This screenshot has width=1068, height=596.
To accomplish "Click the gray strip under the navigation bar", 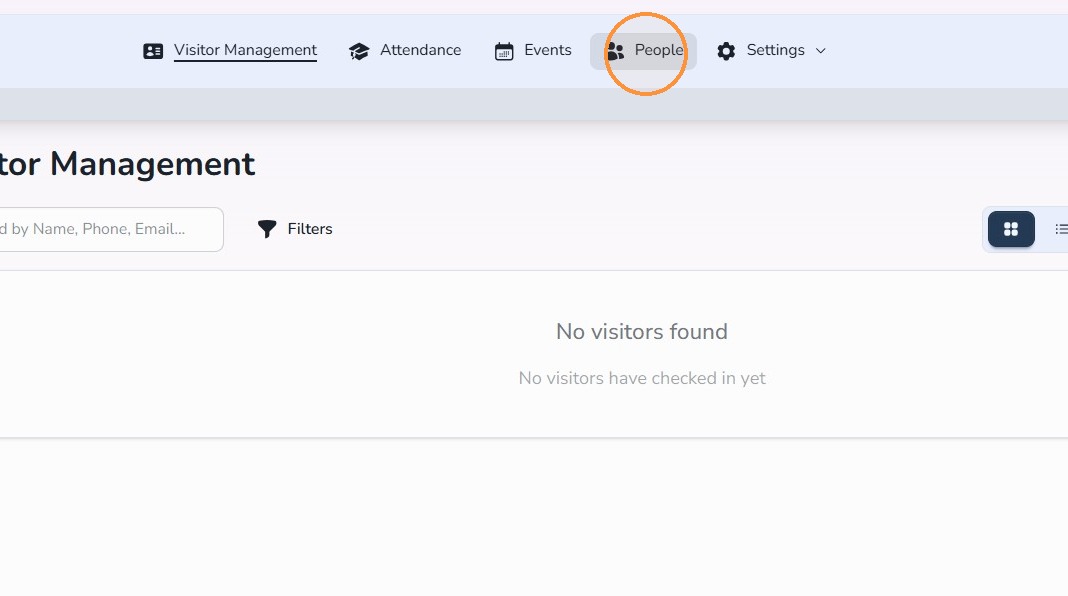I will click(x=534, y=104).
